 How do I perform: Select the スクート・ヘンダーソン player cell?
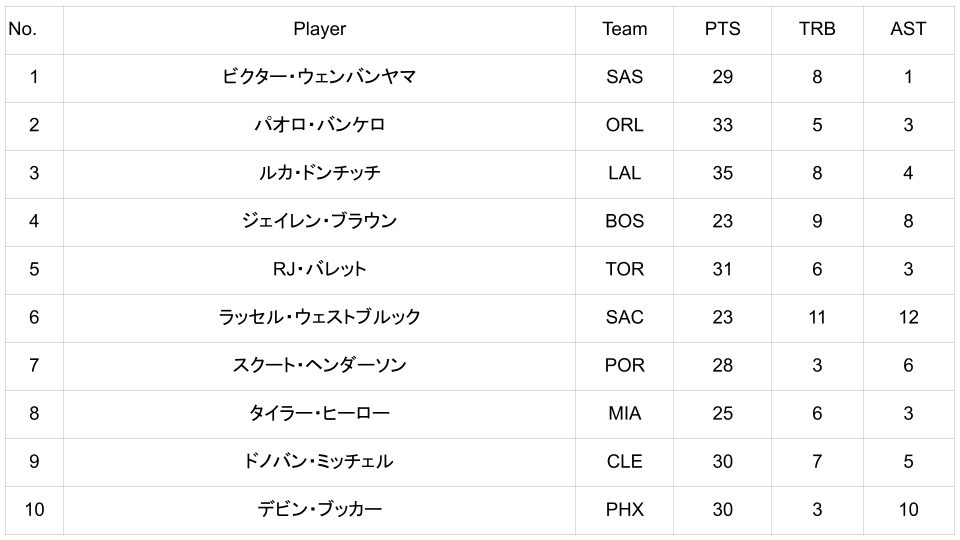[319, 365]
